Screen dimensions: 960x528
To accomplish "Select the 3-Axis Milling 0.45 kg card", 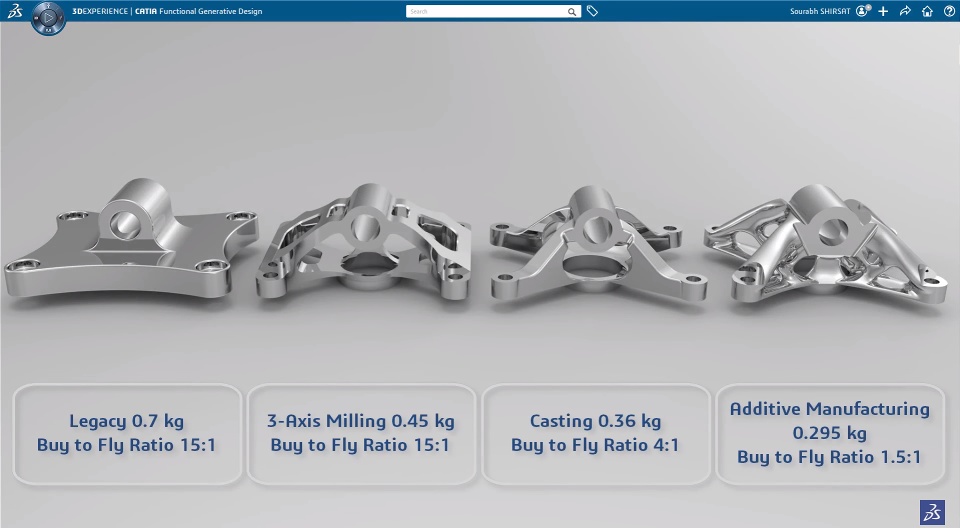I will point(361,434).
